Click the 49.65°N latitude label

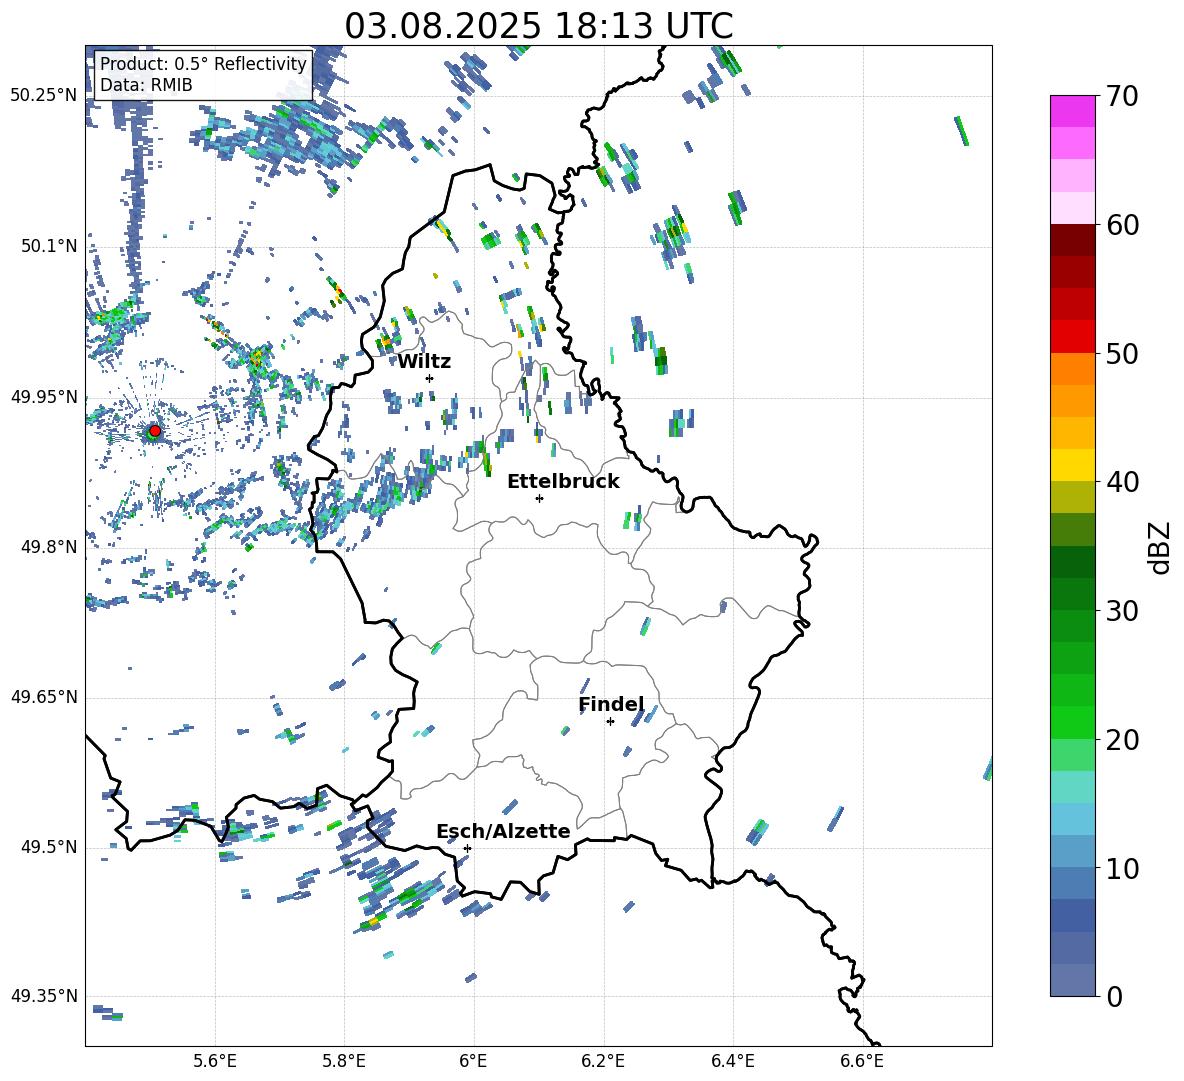[x=44, y=697]
